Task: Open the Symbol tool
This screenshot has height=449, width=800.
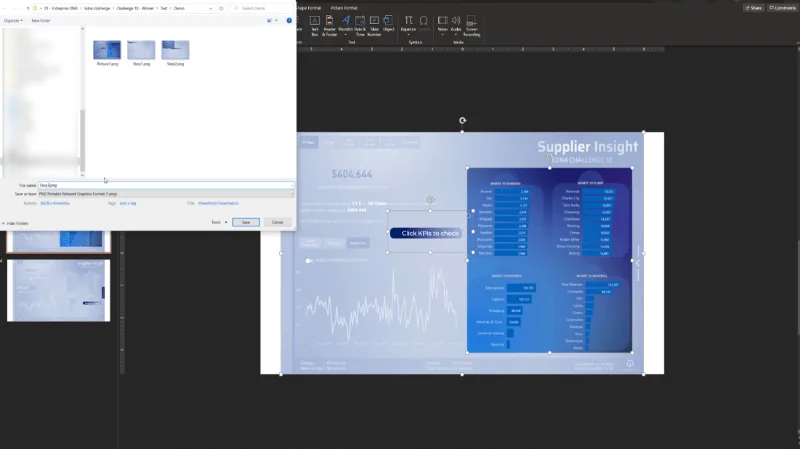Action: tap(423, 23)
